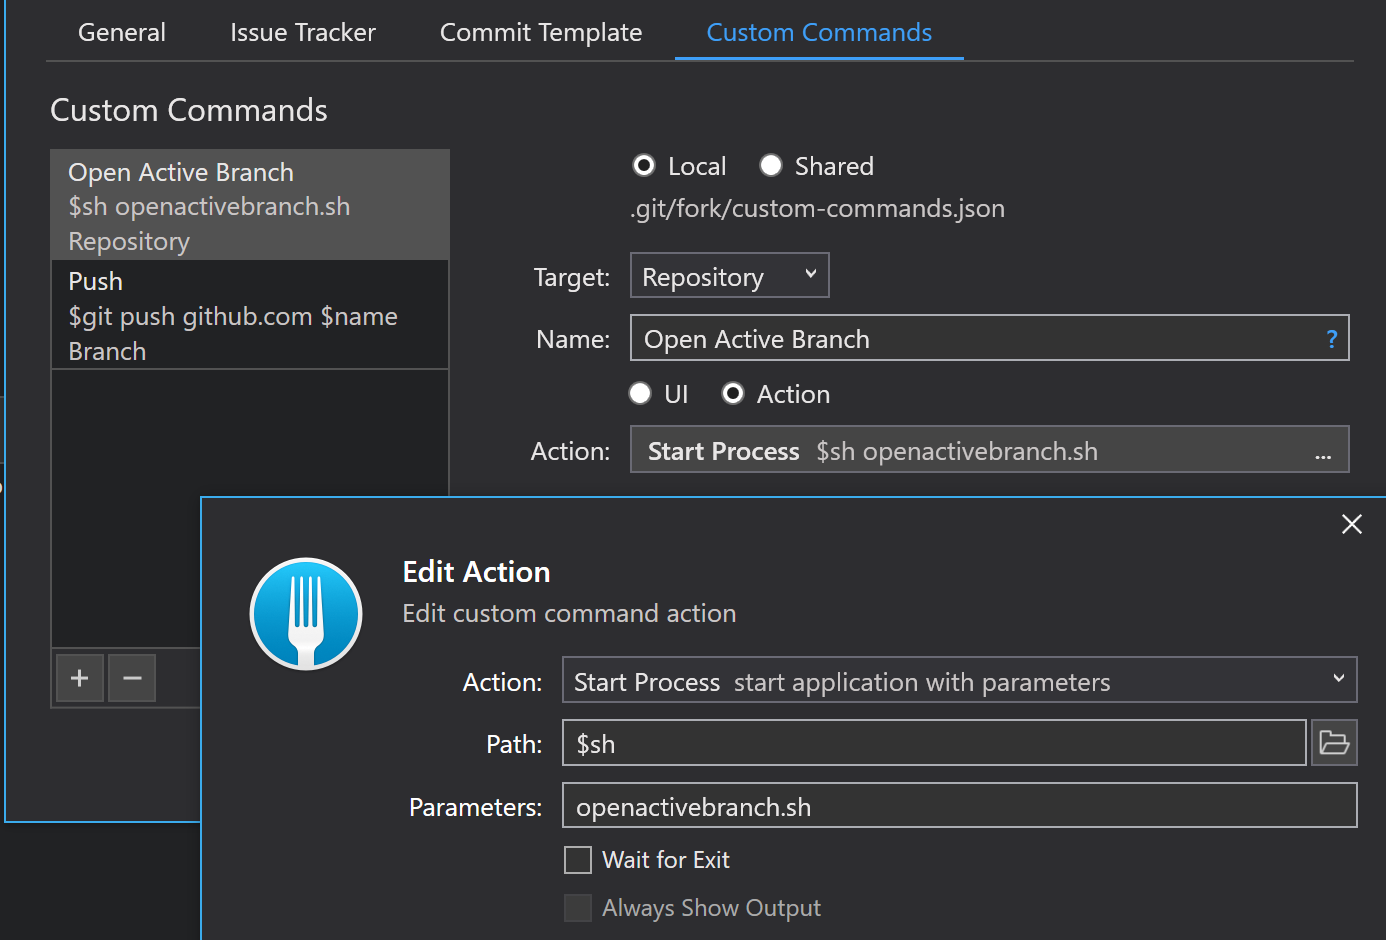This screenshot has height=940, width=1386.
Task: Click inside the Name input field
Action: (x=950, y=338)
